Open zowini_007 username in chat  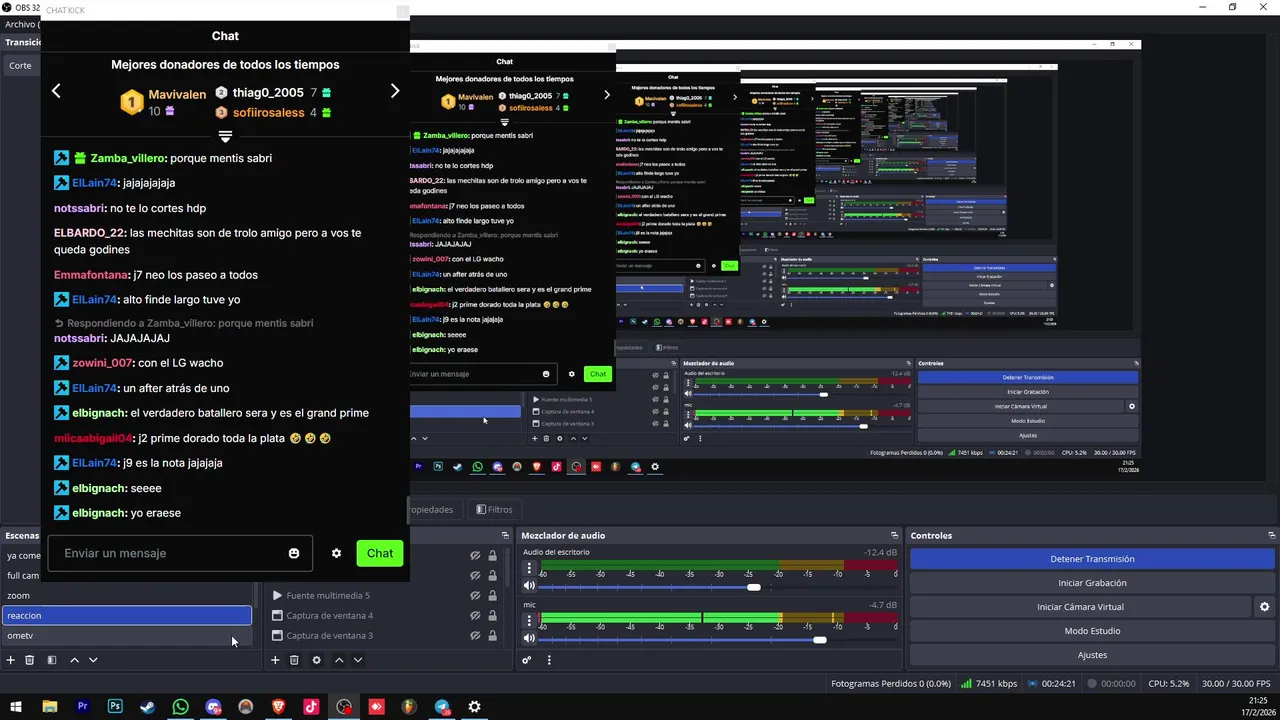102,363
